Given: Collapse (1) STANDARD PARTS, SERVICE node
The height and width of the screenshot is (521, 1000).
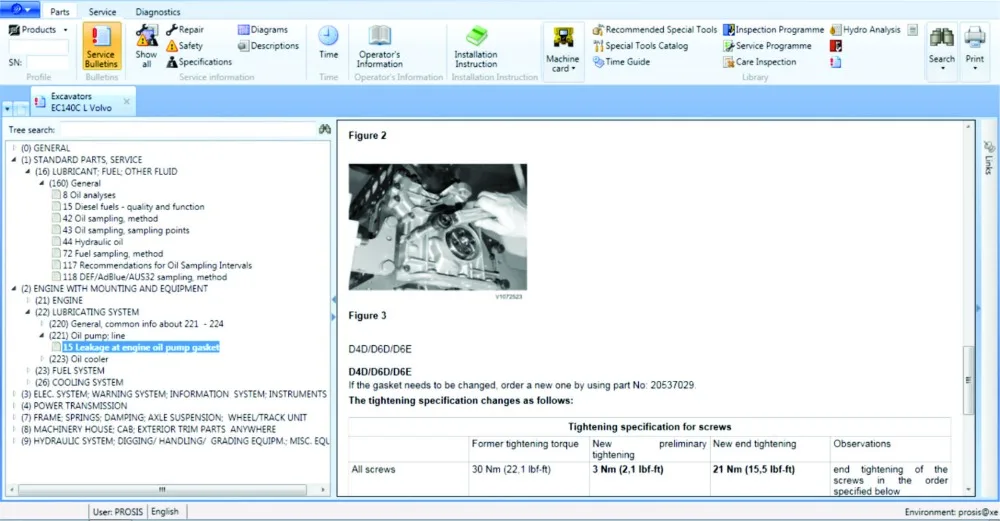Looking at the screenshot, I should click(x=14, y=159).
